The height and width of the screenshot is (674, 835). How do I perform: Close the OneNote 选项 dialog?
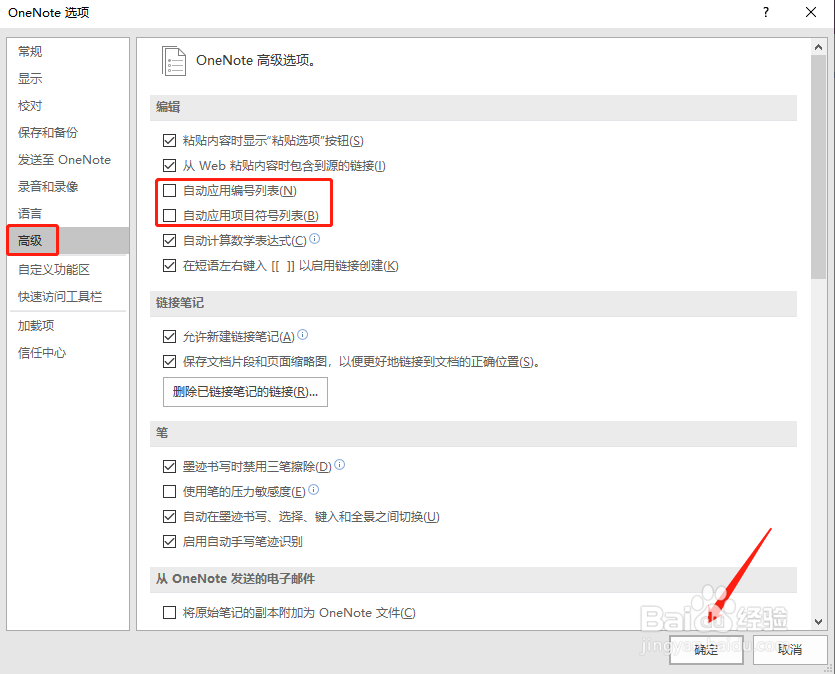[811, 12]
